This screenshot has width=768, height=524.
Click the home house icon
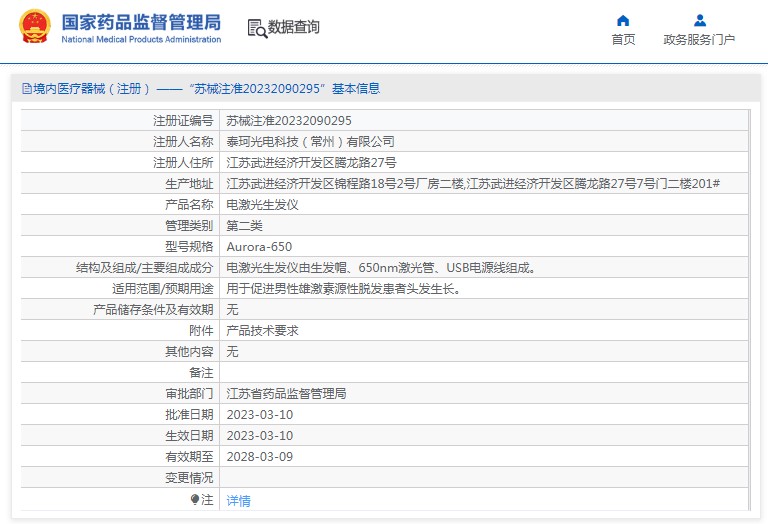(623, 20)
